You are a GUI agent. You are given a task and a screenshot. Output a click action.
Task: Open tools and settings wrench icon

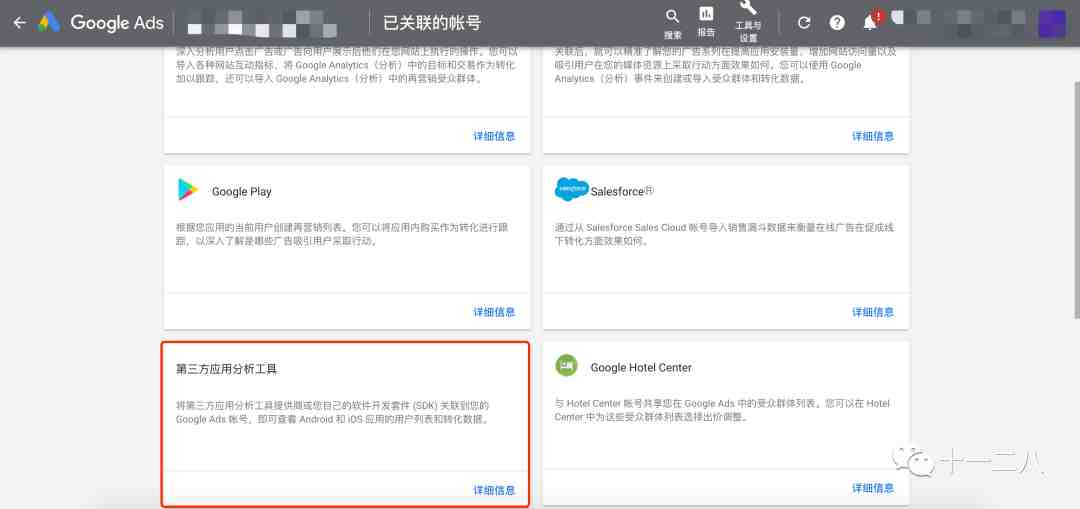point(748,8)
